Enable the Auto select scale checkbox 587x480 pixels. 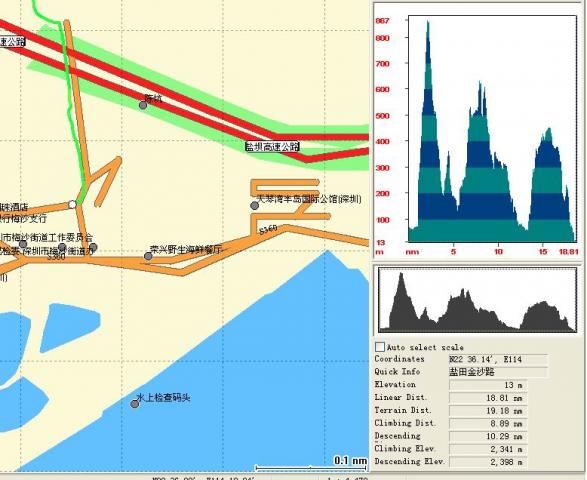[x=380, y=347]
